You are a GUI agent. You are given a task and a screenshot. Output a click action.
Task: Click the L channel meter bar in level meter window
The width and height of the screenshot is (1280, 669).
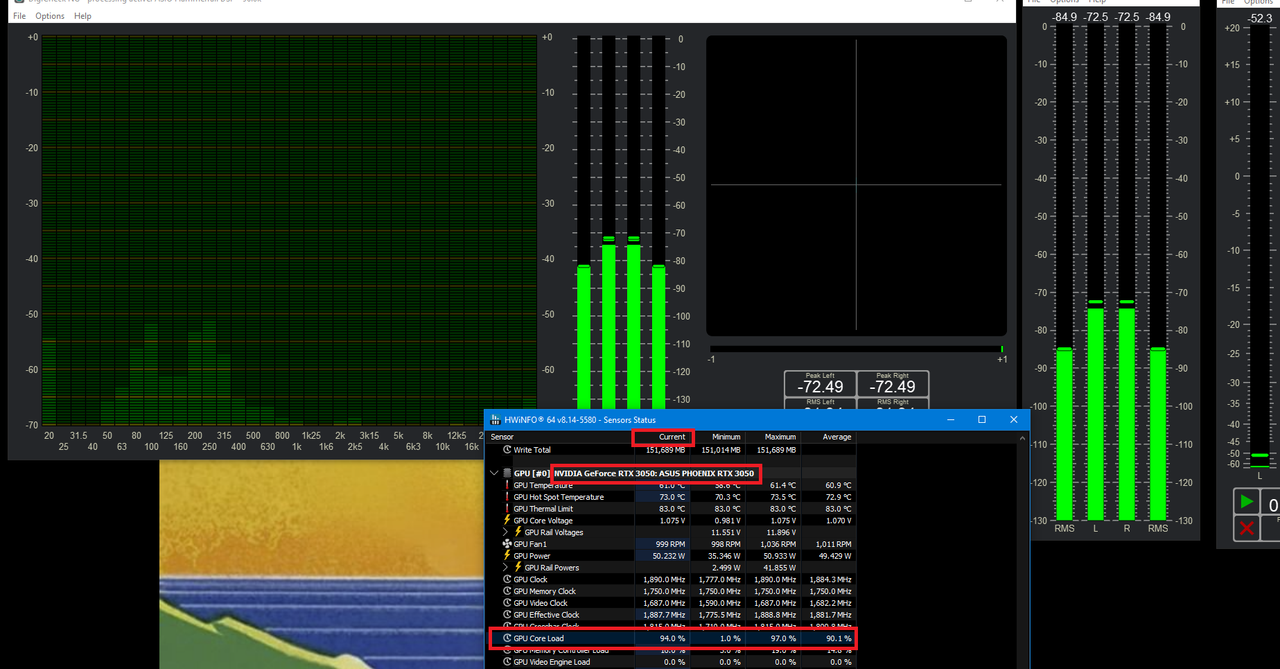click(x=1095, y=272)
